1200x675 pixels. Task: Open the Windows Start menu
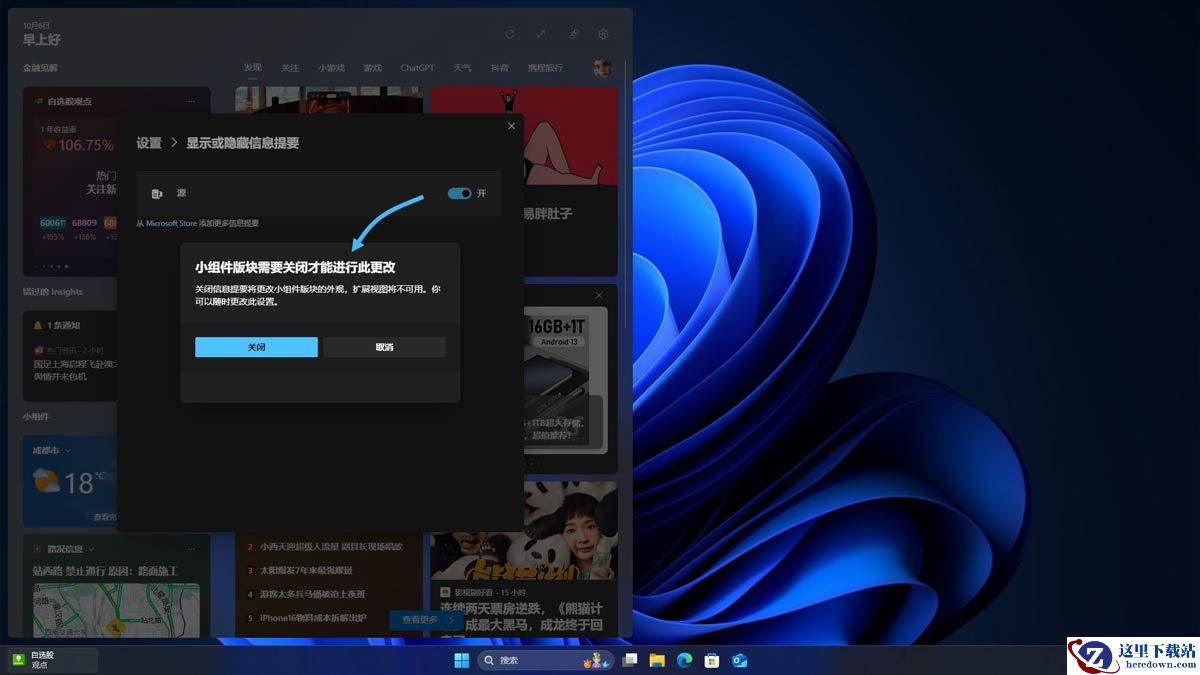[x=461, y=660]
